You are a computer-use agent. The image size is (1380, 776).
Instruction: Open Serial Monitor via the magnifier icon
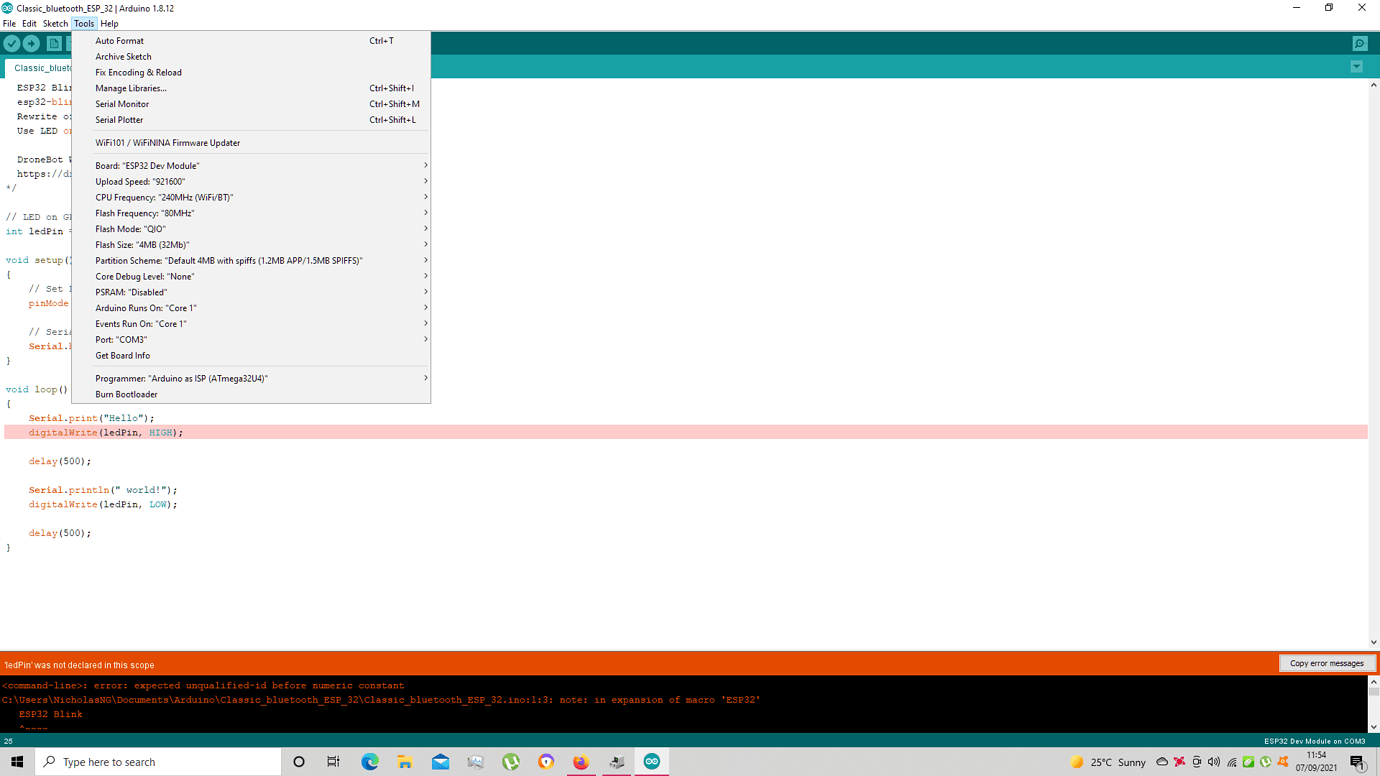1359,43
